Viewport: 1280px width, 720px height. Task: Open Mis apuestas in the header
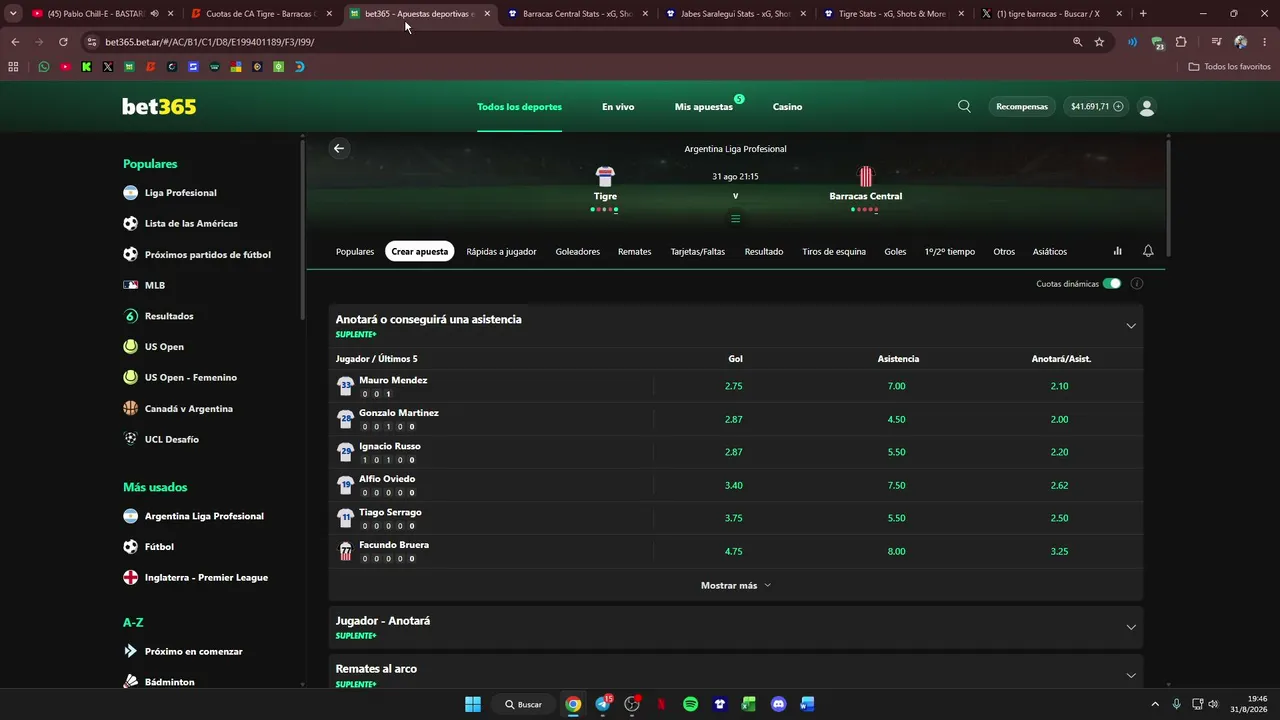[x=704, y=107]
